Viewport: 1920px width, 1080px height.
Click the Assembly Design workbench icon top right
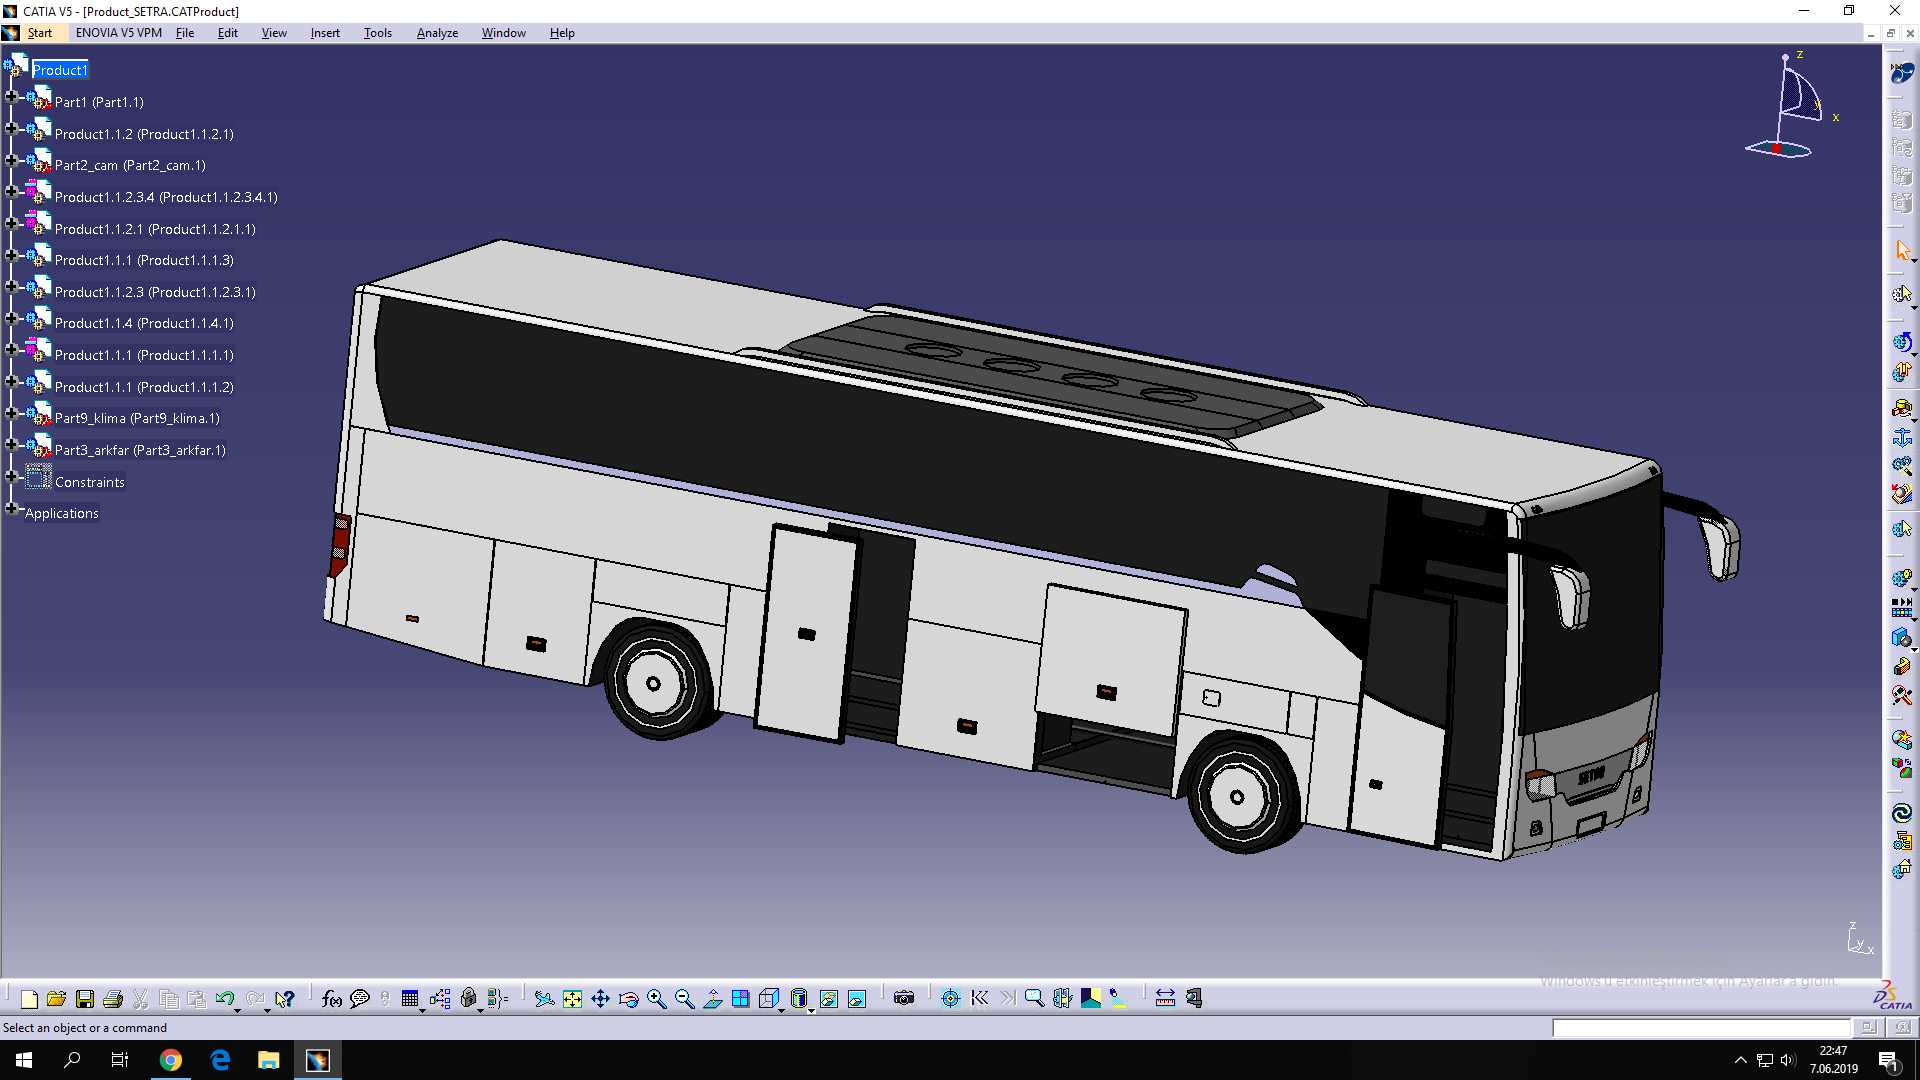(1902, 73)
